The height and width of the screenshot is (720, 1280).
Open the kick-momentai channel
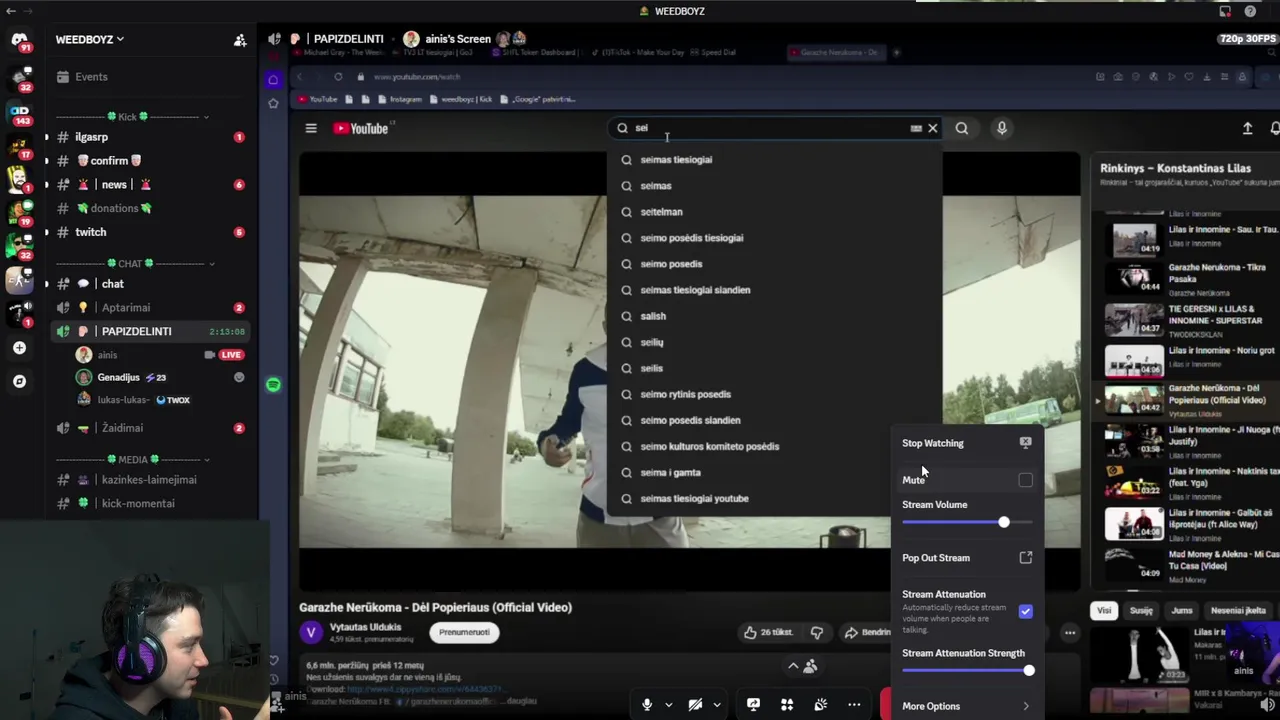[151, 504]
